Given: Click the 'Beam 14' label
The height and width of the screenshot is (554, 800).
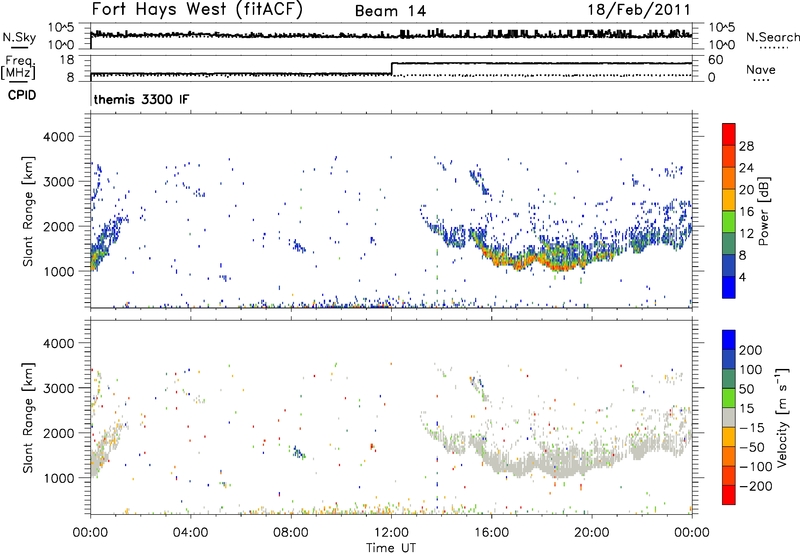Looking at the screenshot, I should point(390,11).
